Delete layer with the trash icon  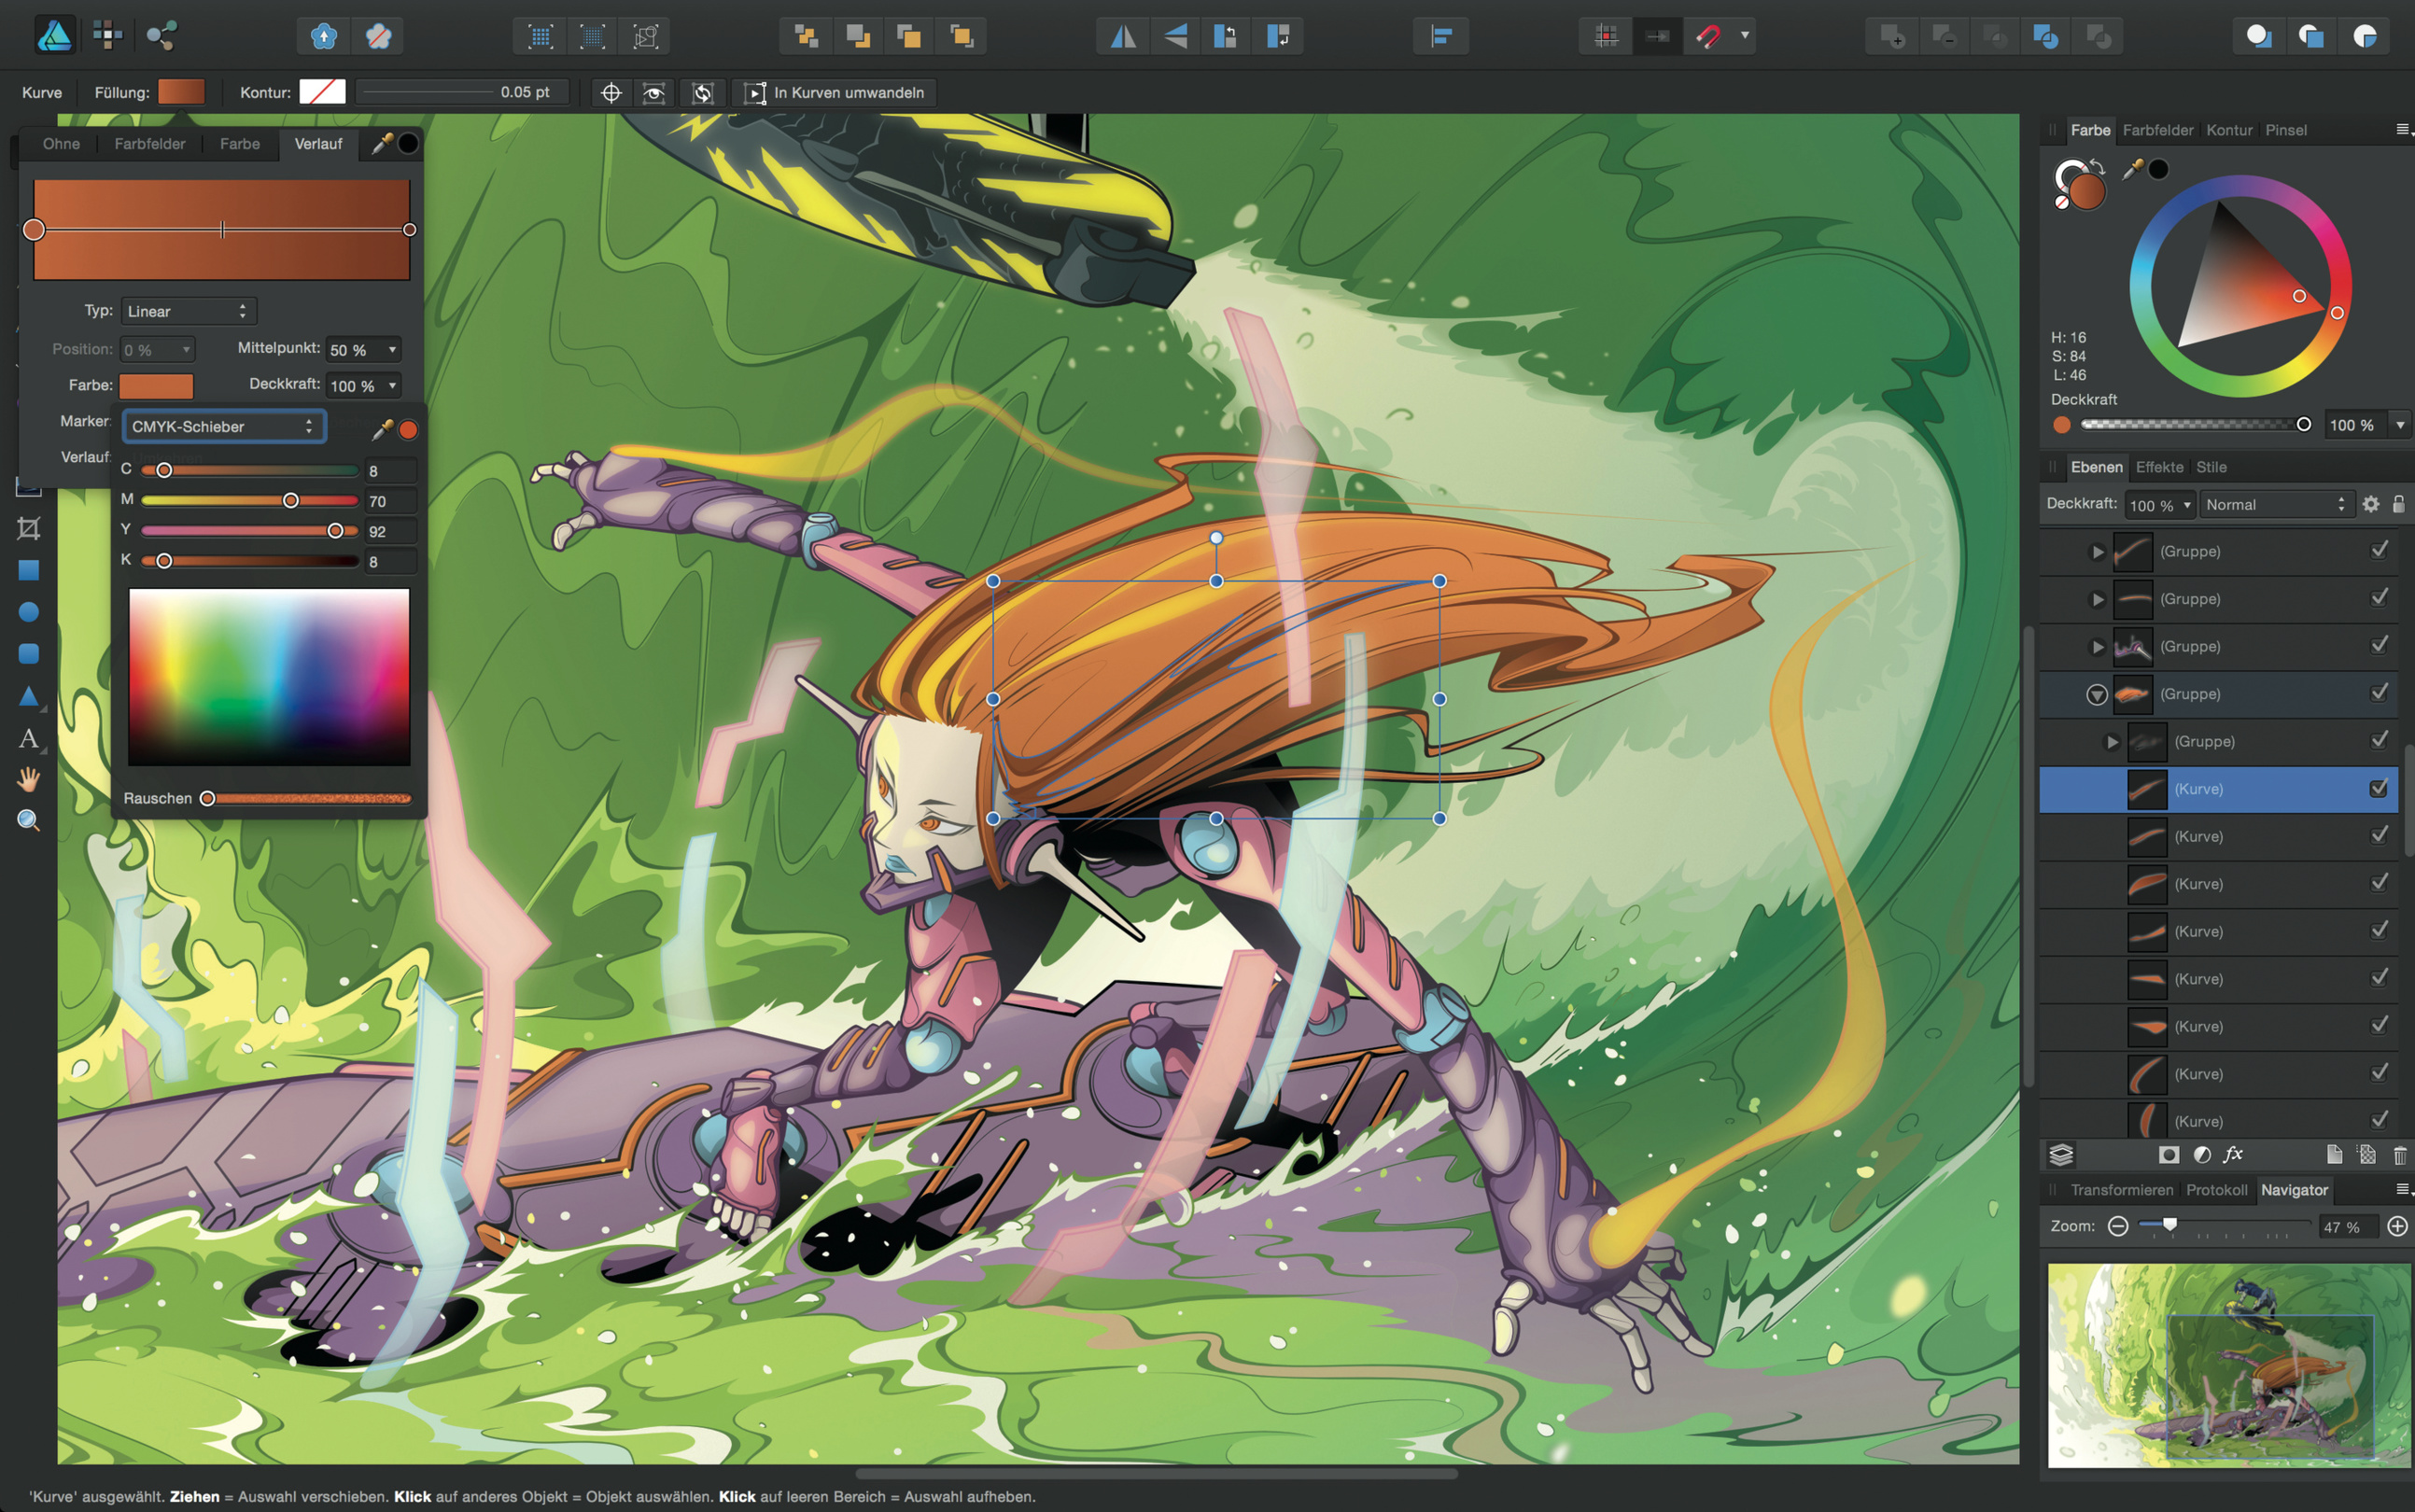point(2399,1155)
